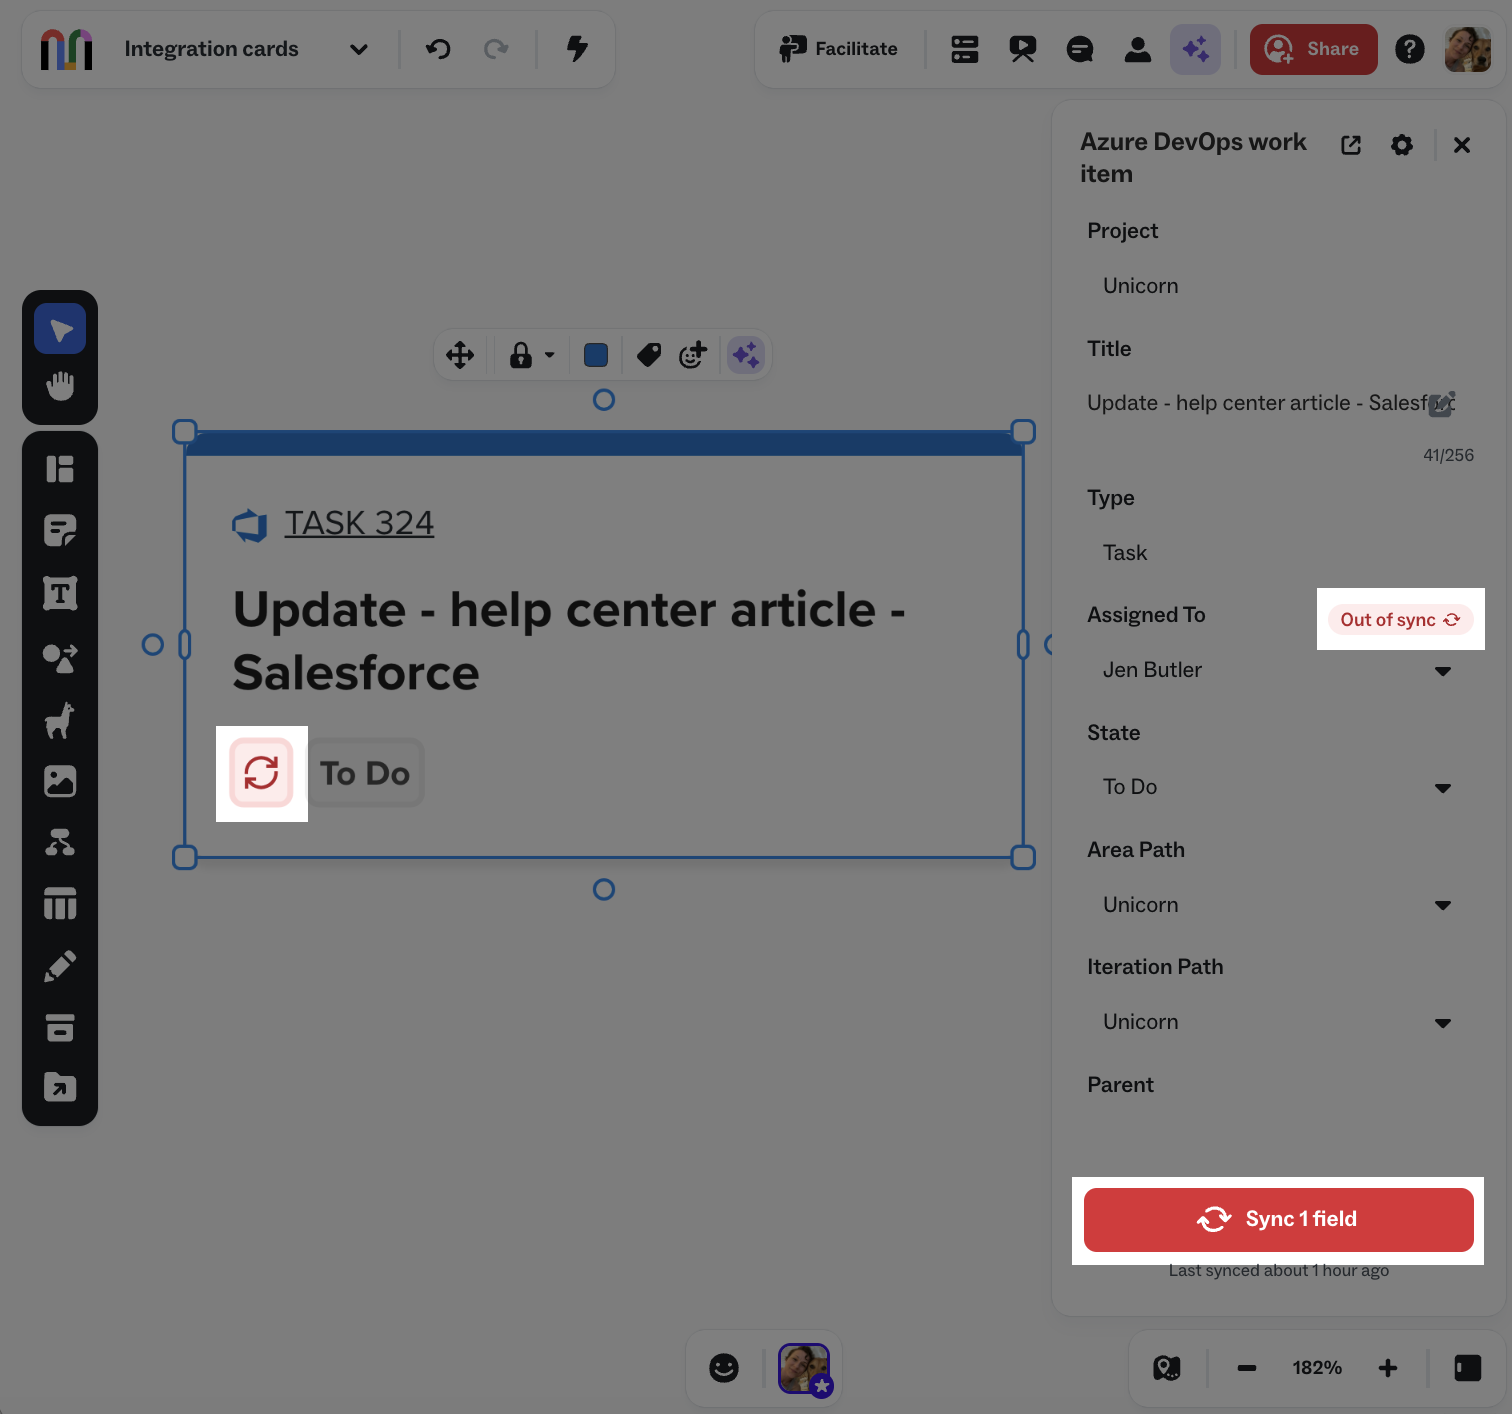
Task: Click the red sync icon on card
Action: [261, 772]
